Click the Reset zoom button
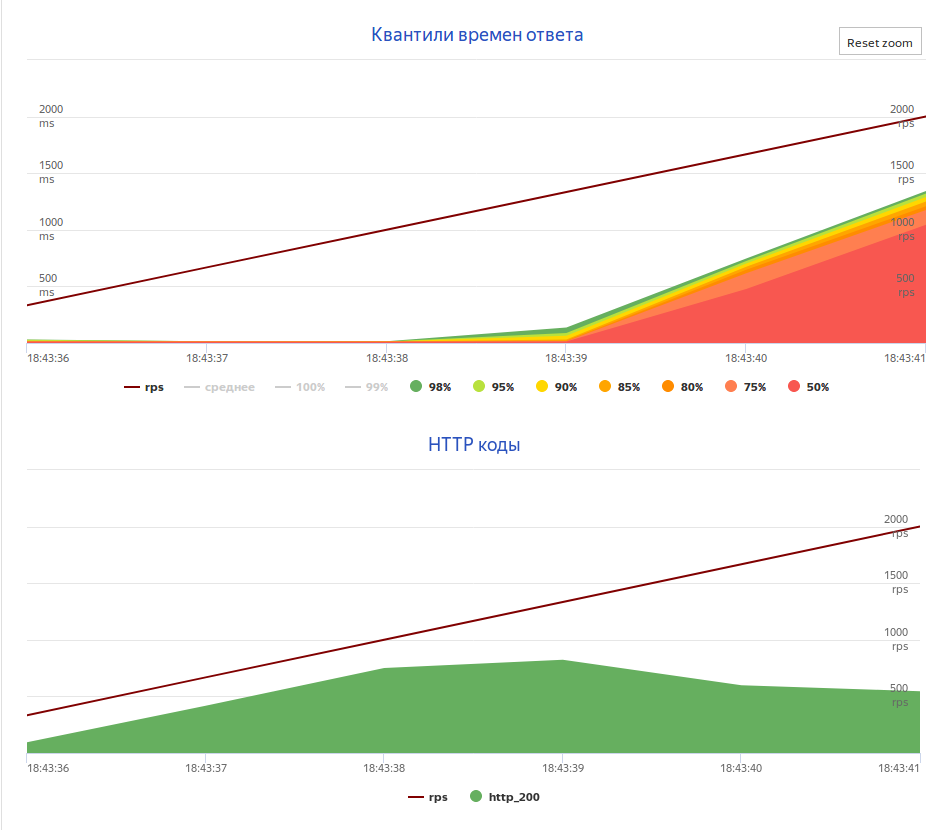 880,41
